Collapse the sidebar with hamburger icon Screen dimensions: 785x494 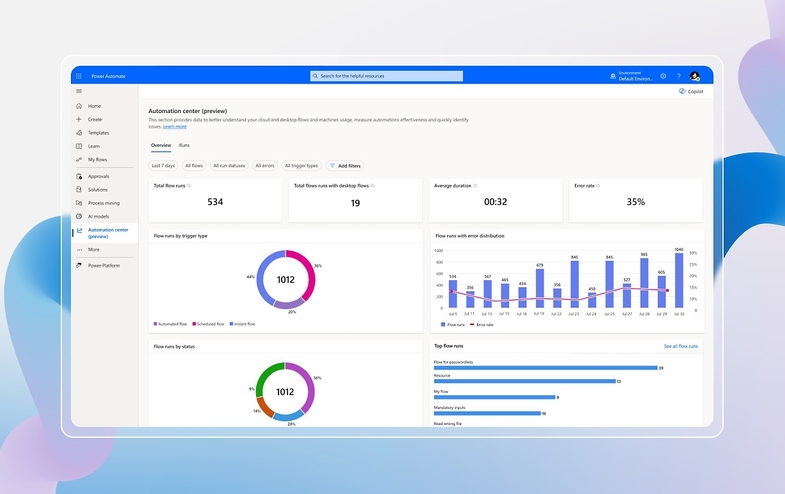pos(79,91)
